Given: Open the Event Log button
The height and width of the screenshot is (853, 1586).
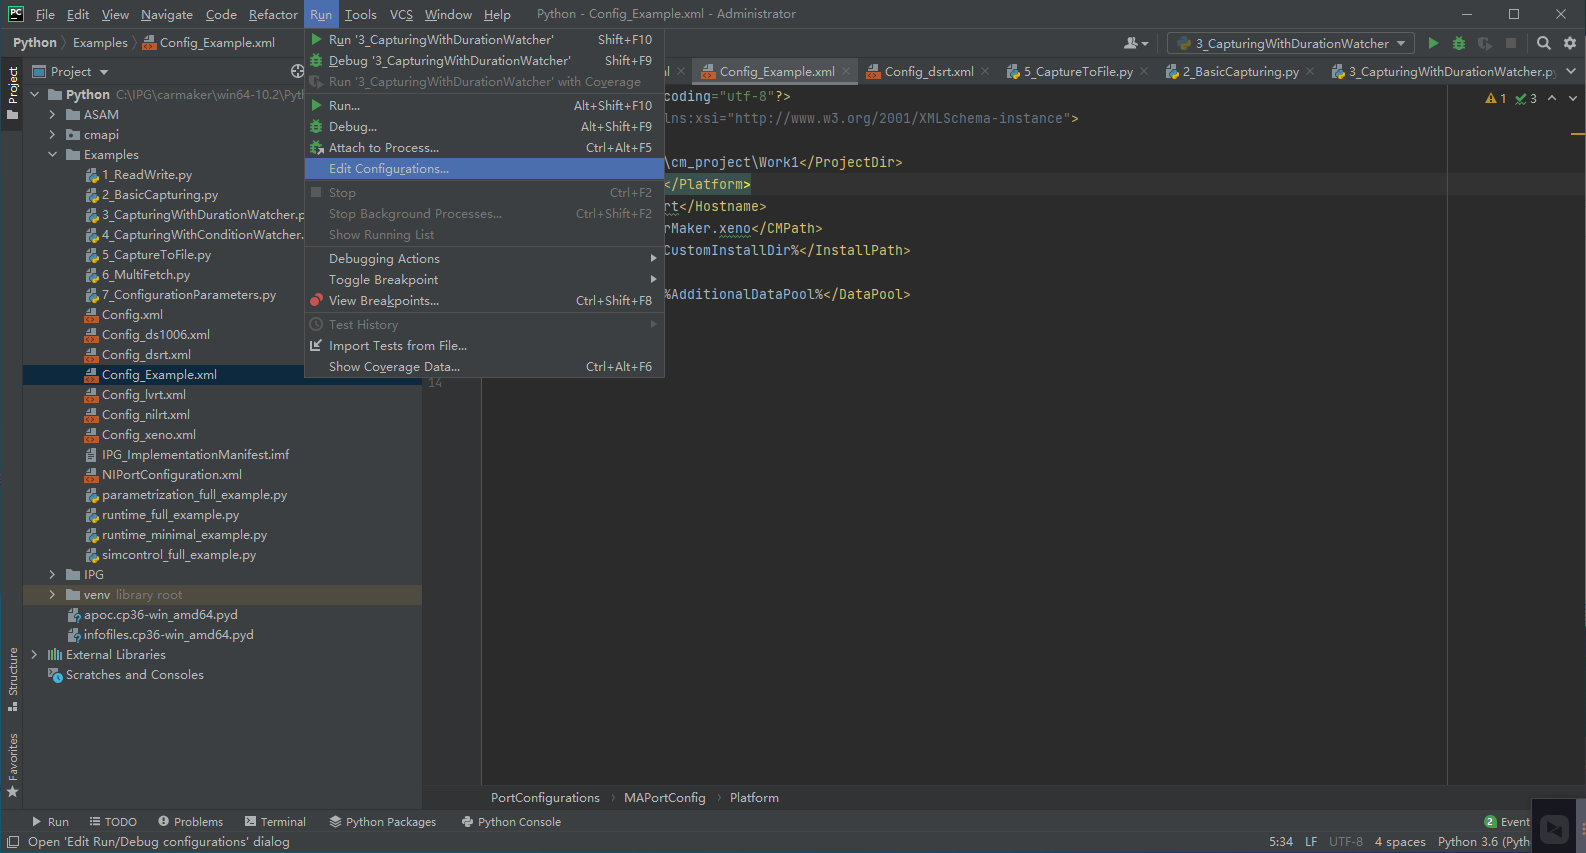Looking at the screenshot, I should pos(1507,822).
